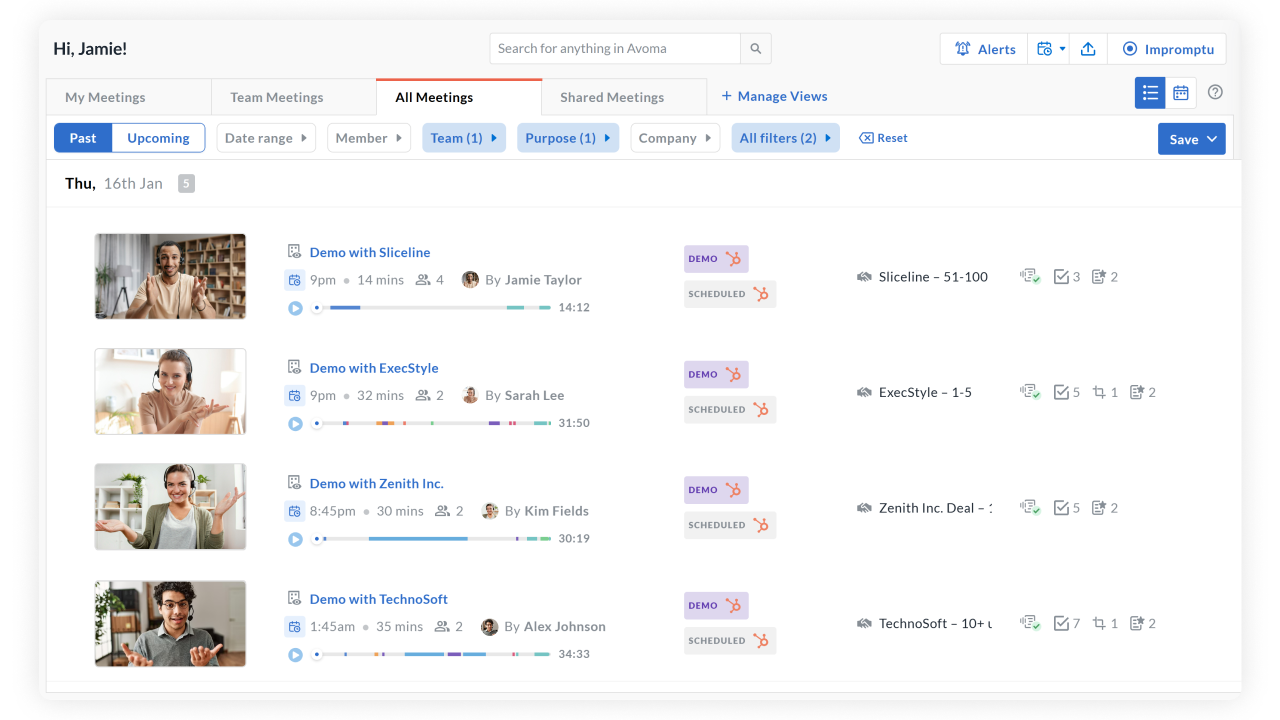Select the list view icon
Image resolution: width=1280 pixels, height=720 pixels.
coord(1150,93)
